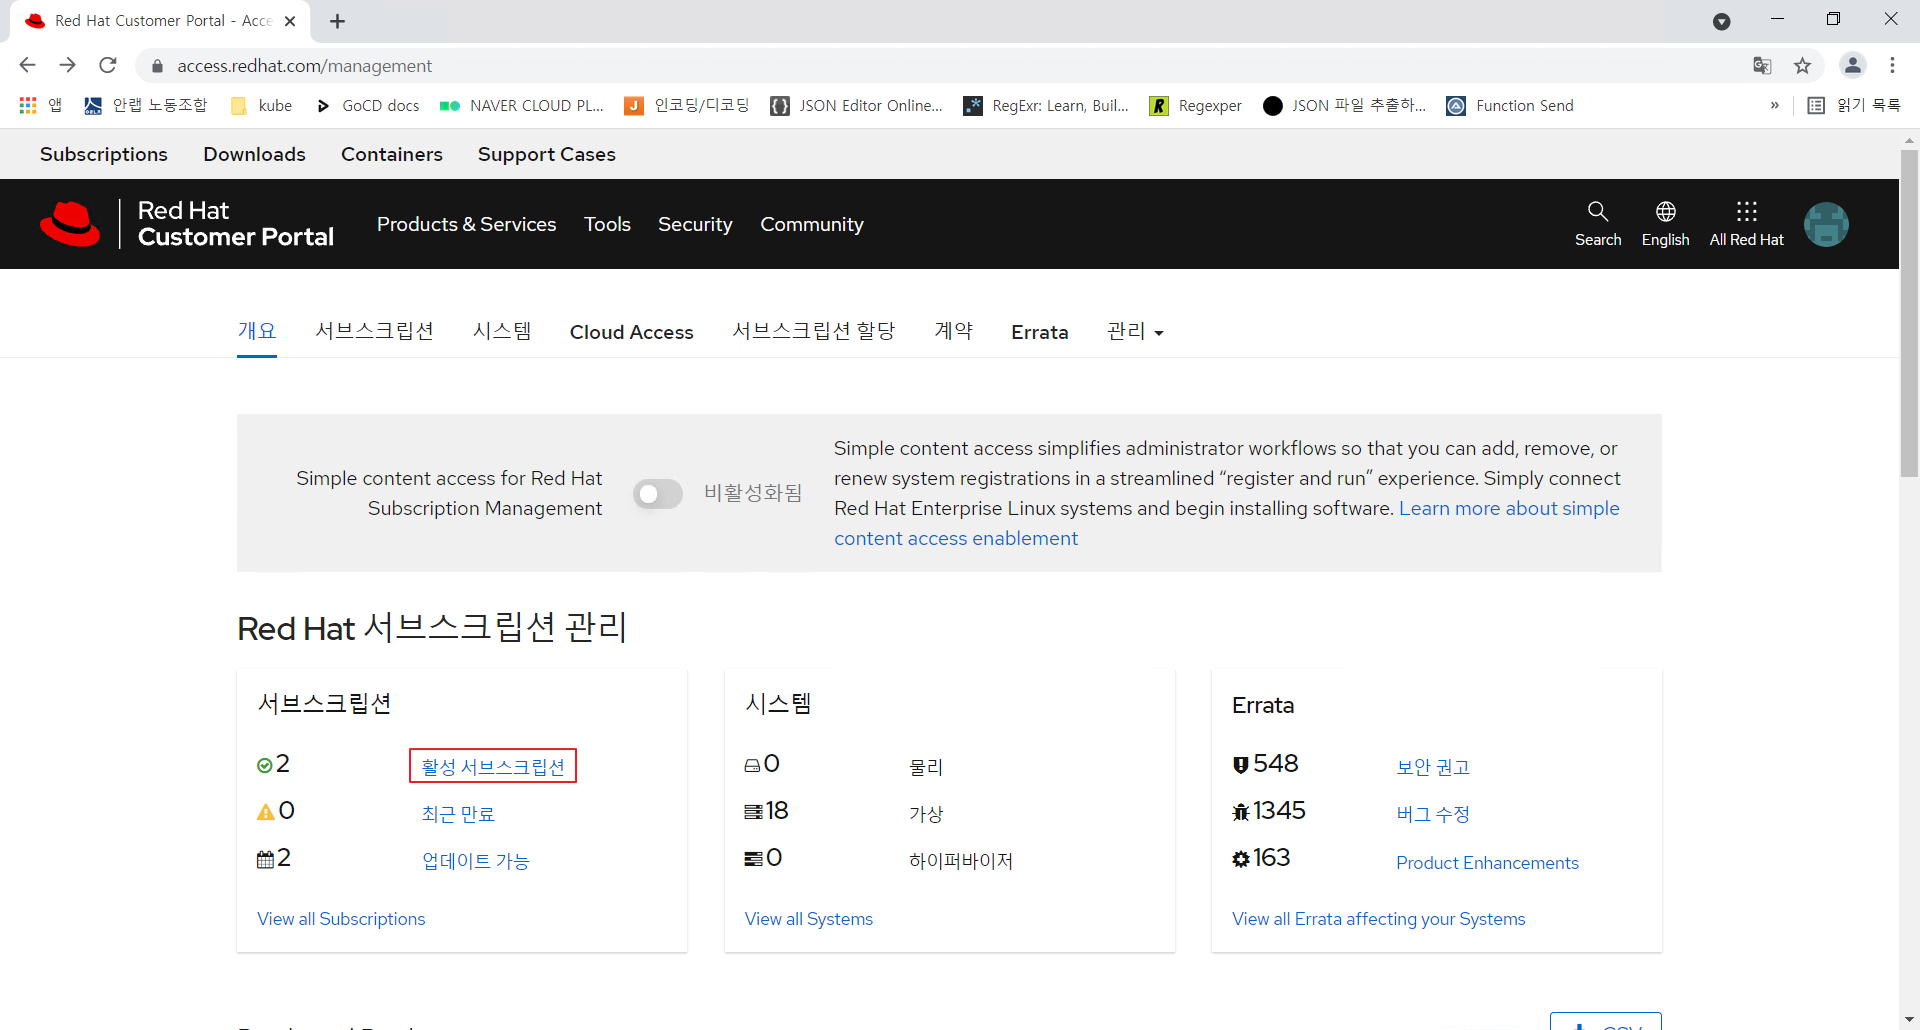The width and height of the screenshot is (1920, 1030).
Task: Open the 활성 서브스크립션 link
Action: pos(493,766)
